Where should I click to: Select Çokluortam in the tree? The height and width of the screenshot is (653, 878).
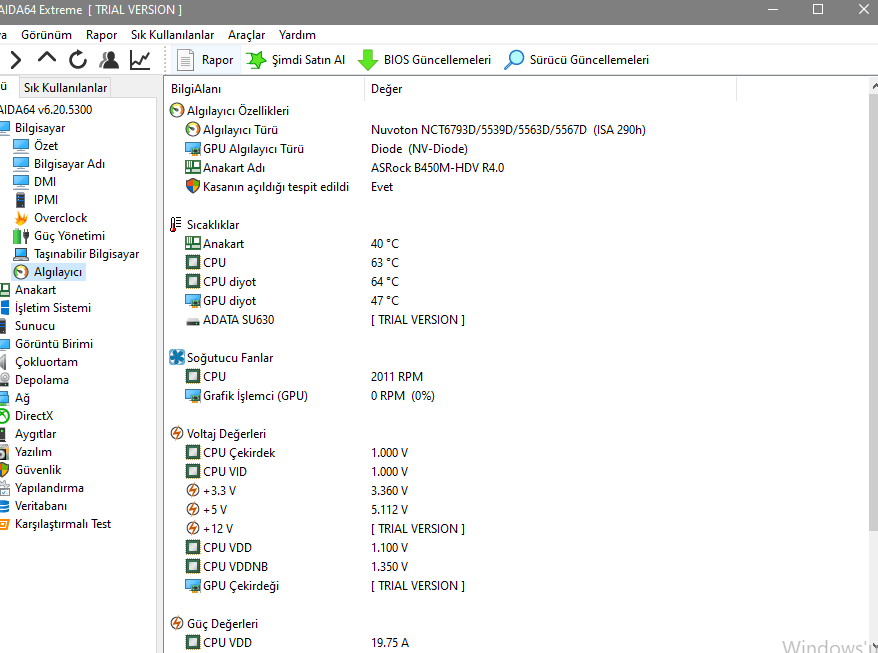pos(46,362)
